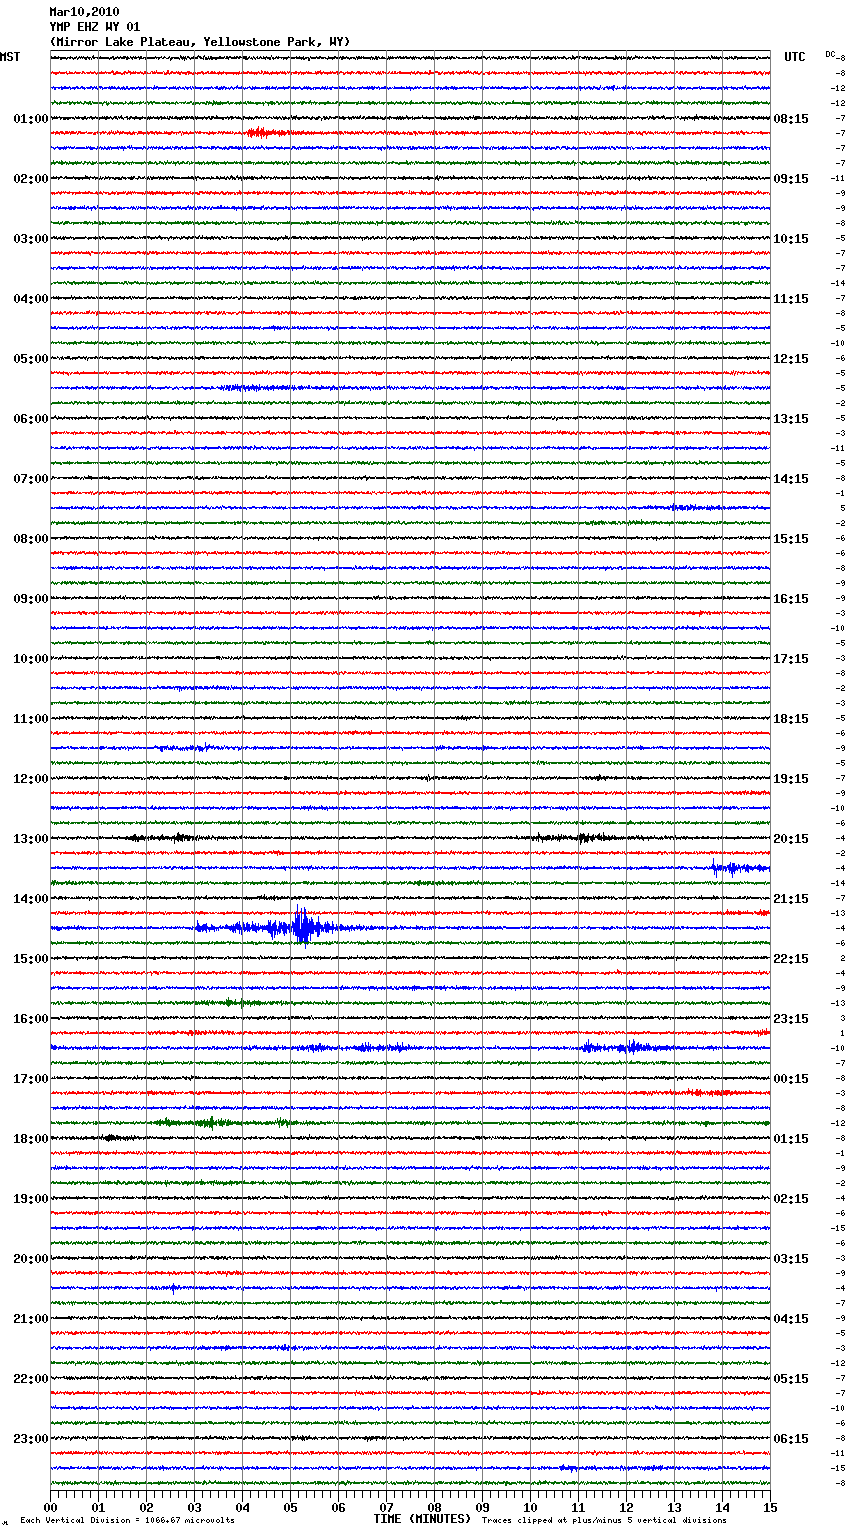This screenshot has width=850, height=1534.
Task: Click minute 12 tick label on time axis
Action: coord(626,1508)
